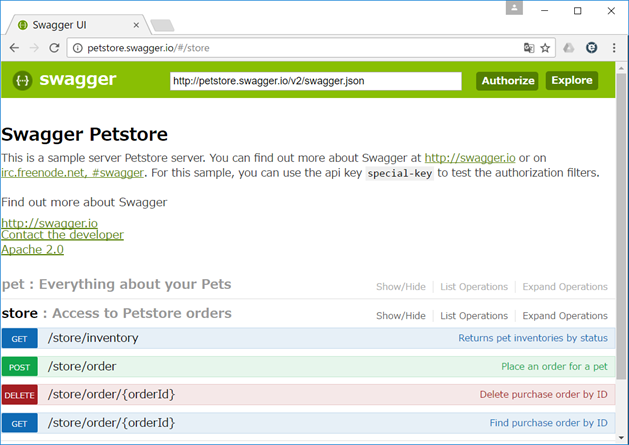Minimize the Chrome window
Viewport: 629px width, 445px height.
click(544, 10)
